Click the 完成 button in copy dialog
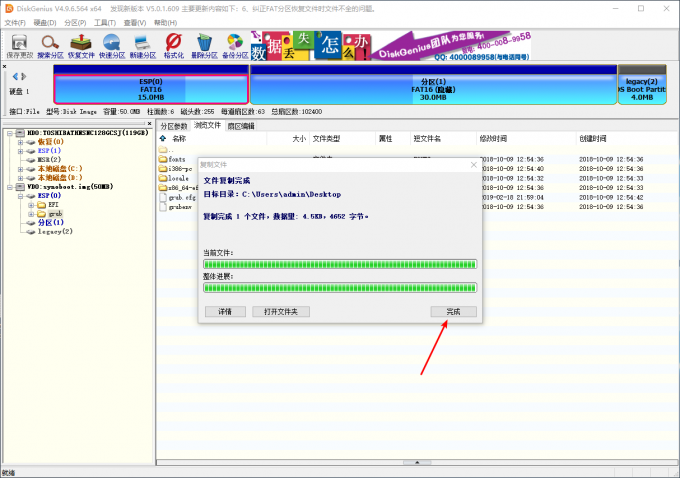Screen dimensions: 680x478 (x=453, y=312)
